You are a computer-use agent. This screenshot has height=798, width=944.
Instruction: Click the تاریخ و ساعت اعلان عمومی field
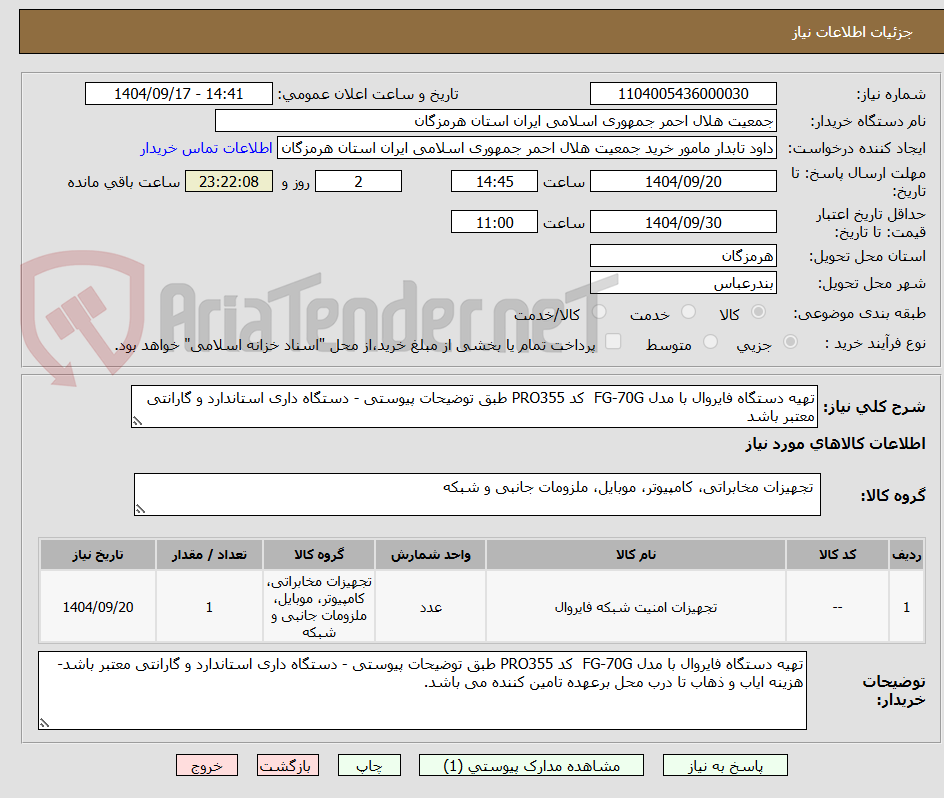pyautogui.click(x=177, y=93)
